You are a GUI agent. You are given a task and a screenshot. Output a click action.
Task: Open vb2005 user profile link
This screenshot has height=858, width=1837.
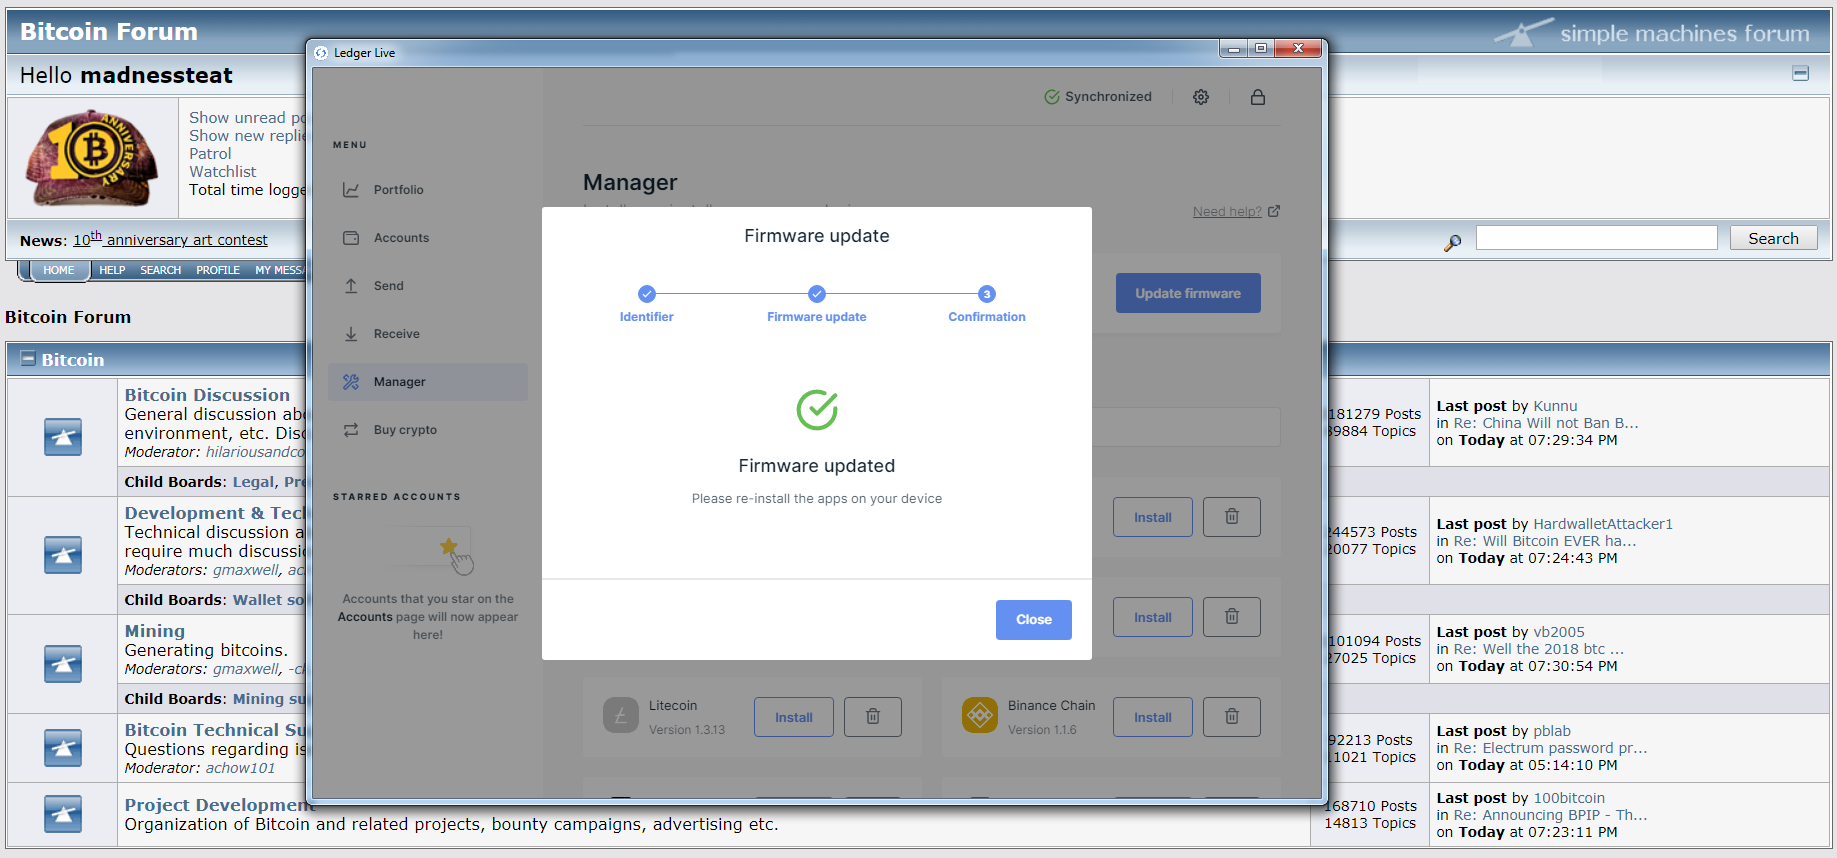coord(1559,632)
